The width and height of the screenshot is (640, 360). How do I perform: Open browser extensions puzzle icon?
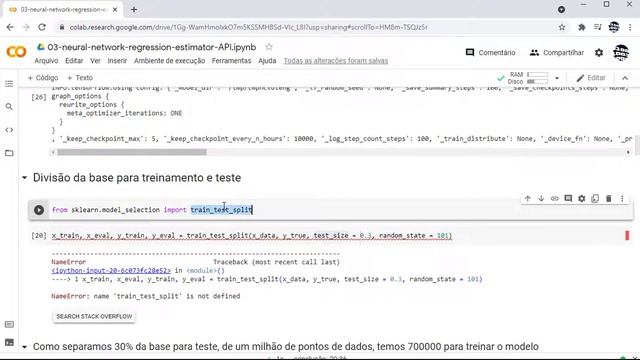click(x=582, y=27)
